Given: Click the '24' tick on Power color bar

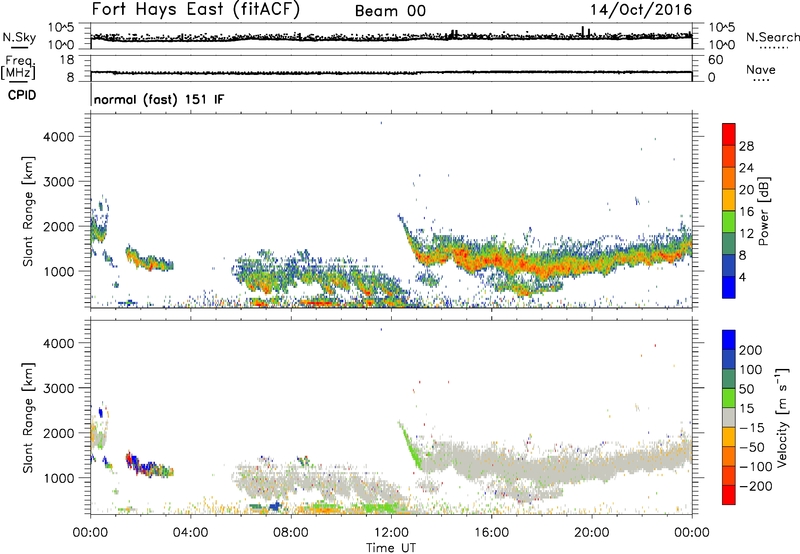Looking at the screenshot, I should coord(746,168).
